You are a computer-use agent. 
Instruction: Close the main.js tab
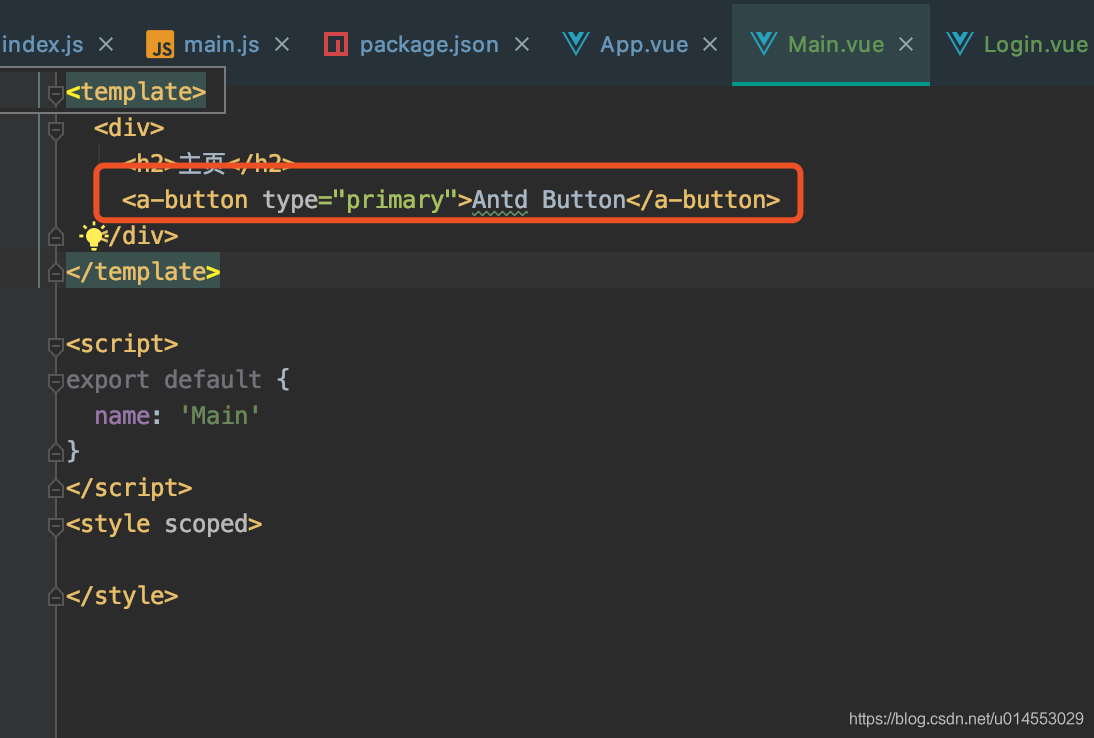(281, 44)
